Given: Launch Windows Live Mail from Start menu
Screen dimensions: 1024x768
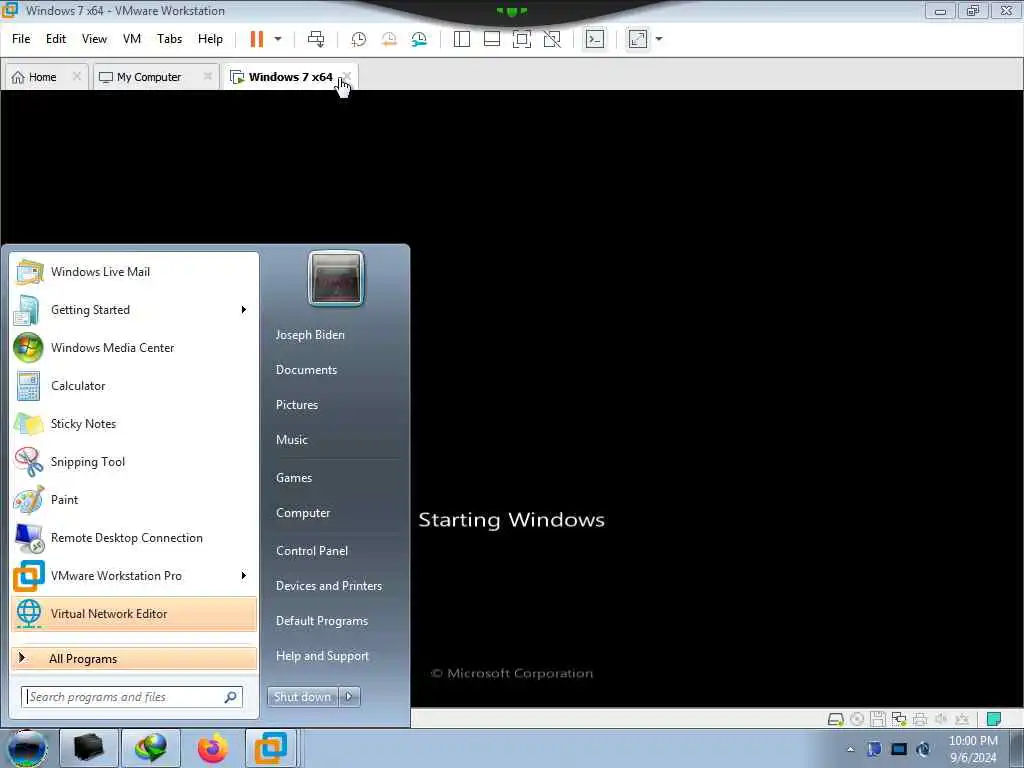Looking at the screenshot, I should (135, 272).
